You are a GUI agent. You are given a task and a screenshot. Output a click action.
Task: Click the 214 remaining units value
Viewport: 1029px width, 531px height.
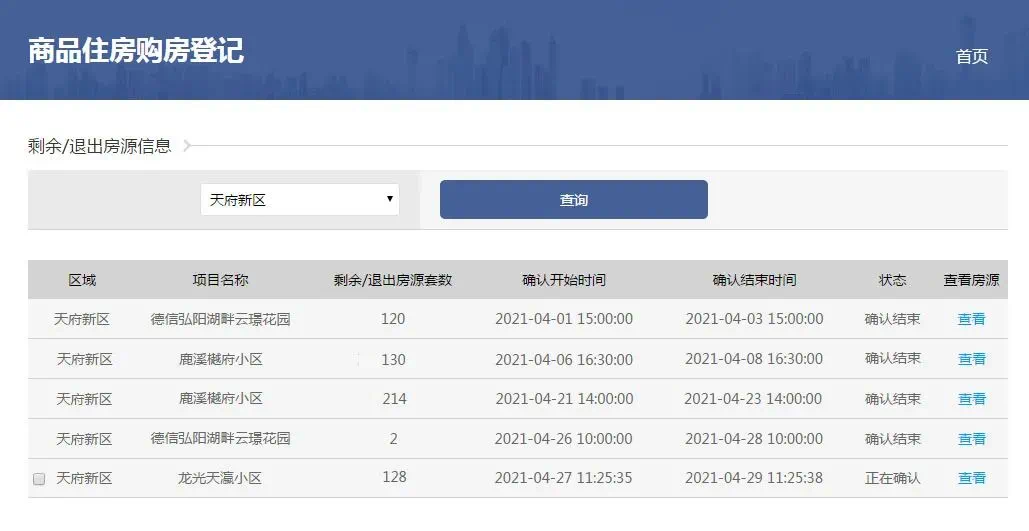[394, 398]
